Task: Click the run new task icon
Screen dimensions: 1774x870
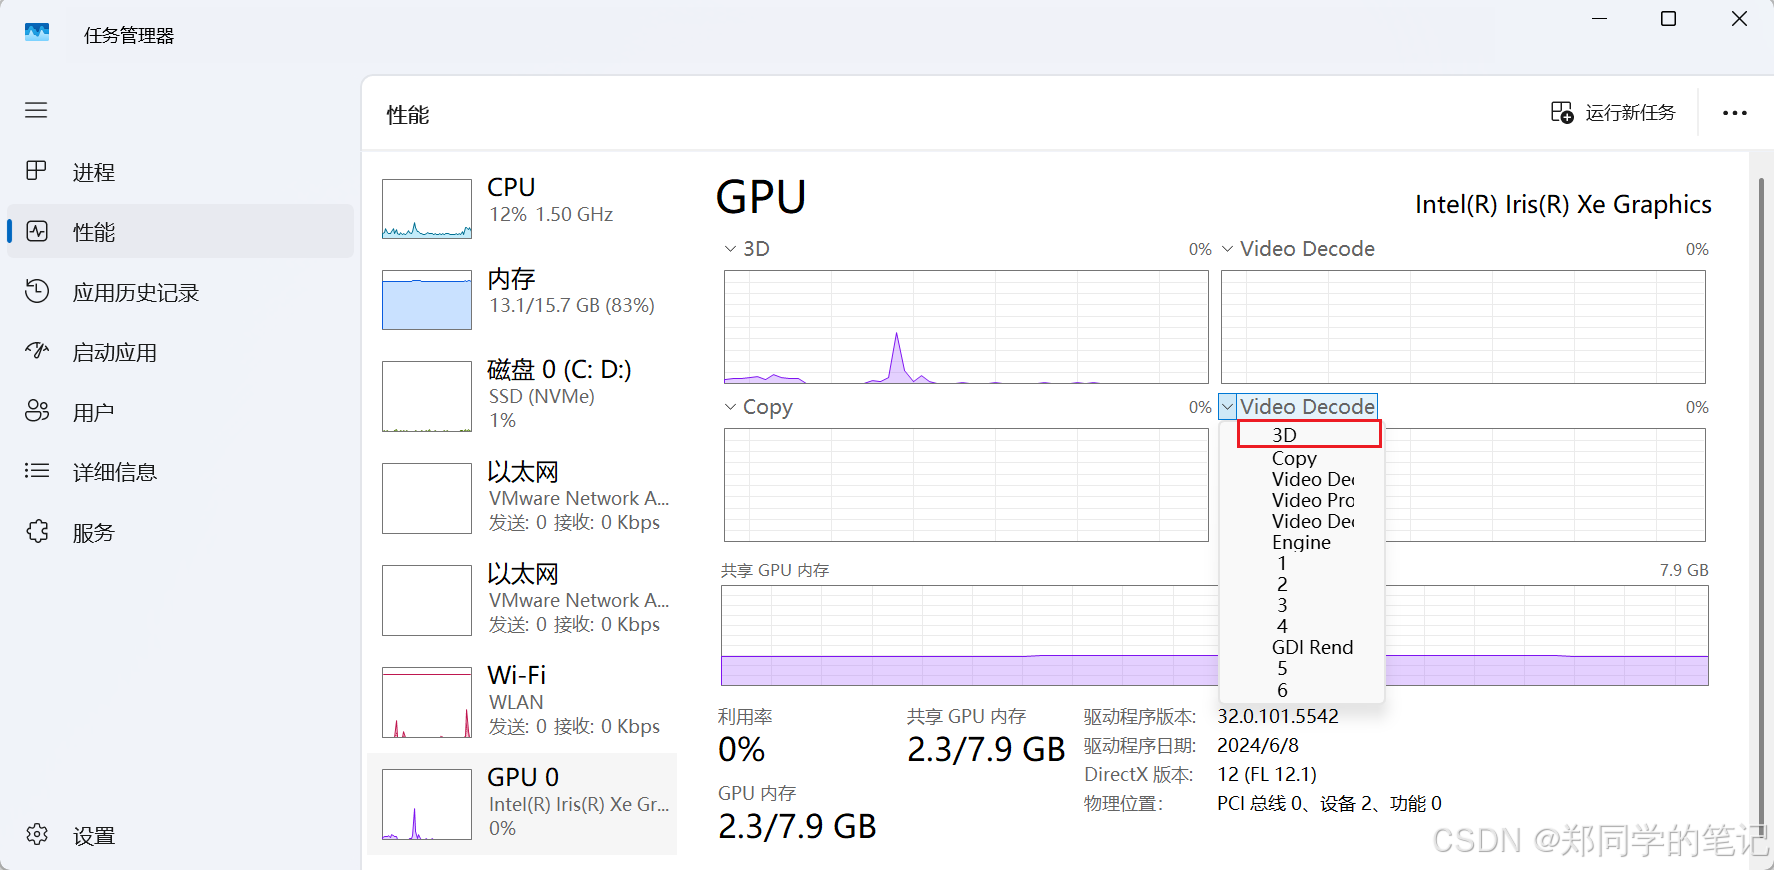Action: tap(1561, 112)
